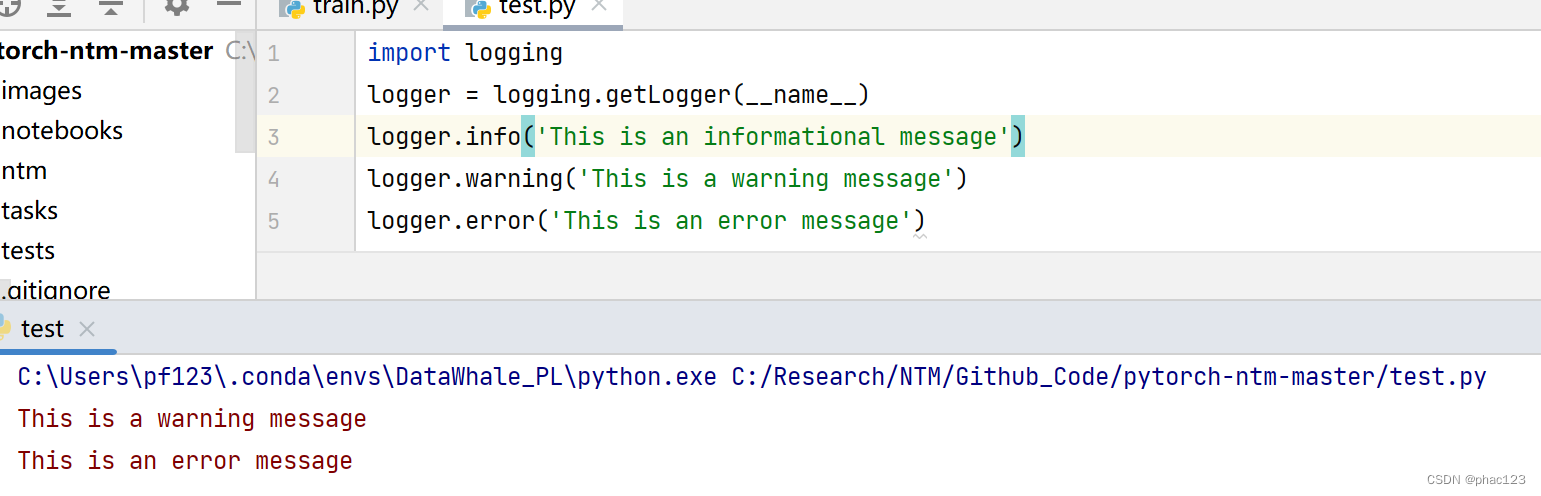The width and height of the screenshot is (1541, 496).
Task: Close the test.py editor tab
Action: point(598,6)
